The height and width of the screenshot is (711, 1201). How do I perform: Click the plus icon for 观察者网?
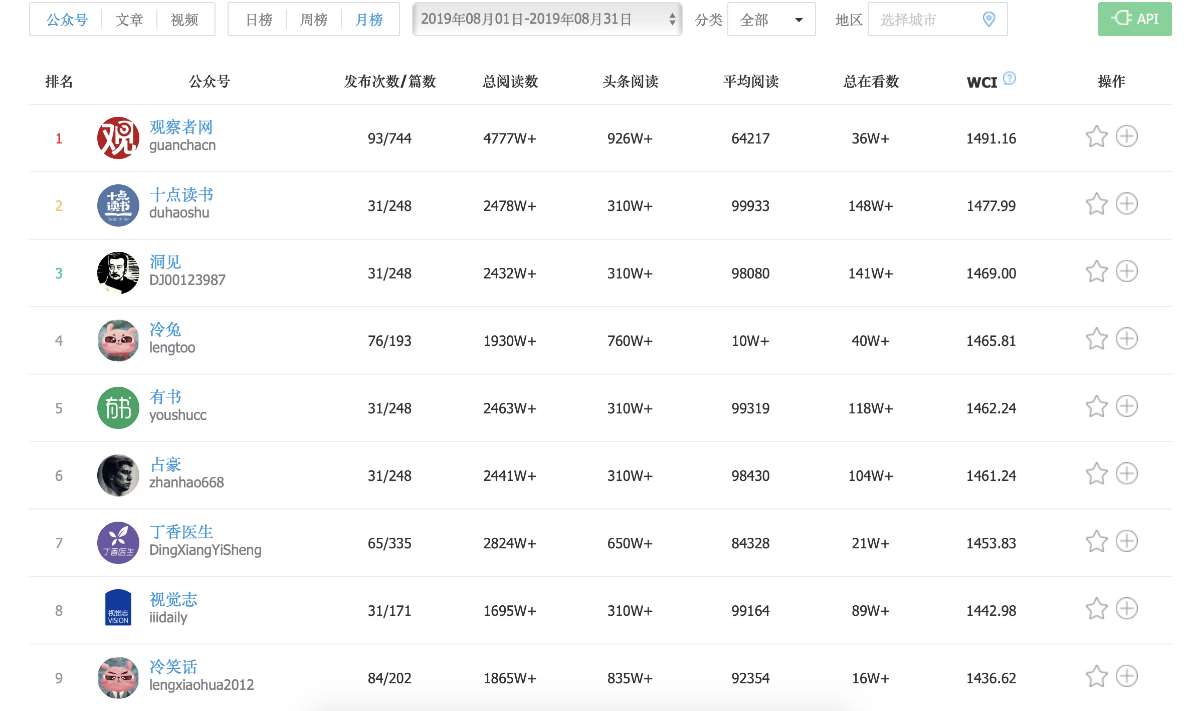1127,136
